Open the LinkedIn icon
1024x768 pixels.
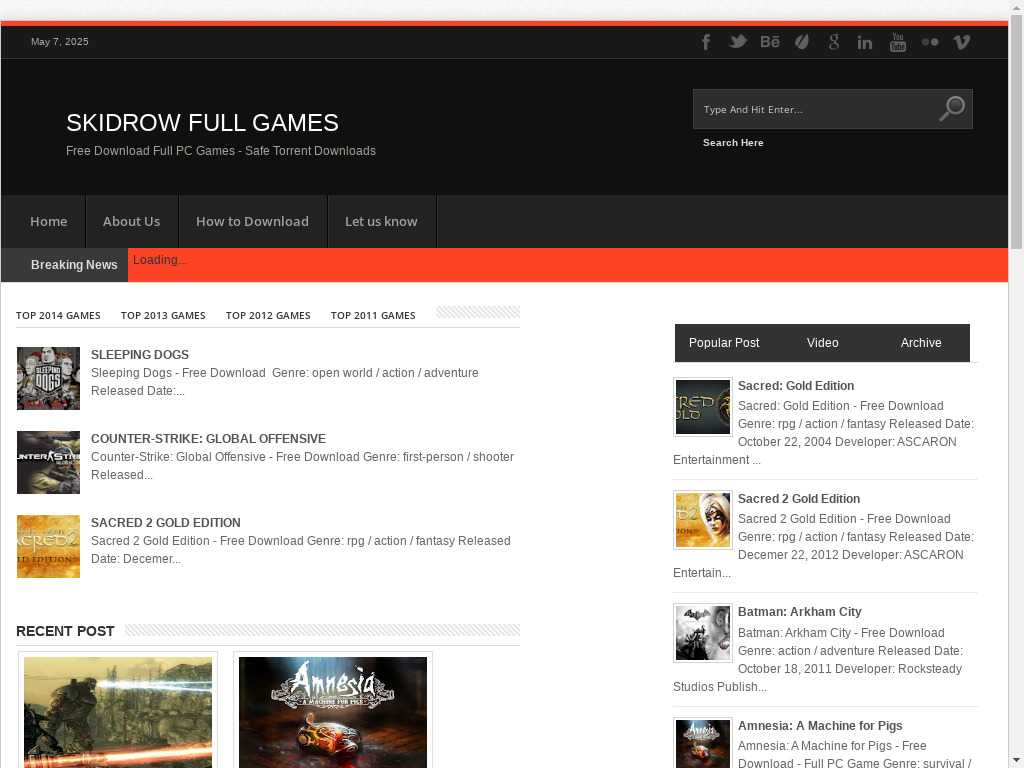click(865, 42)
